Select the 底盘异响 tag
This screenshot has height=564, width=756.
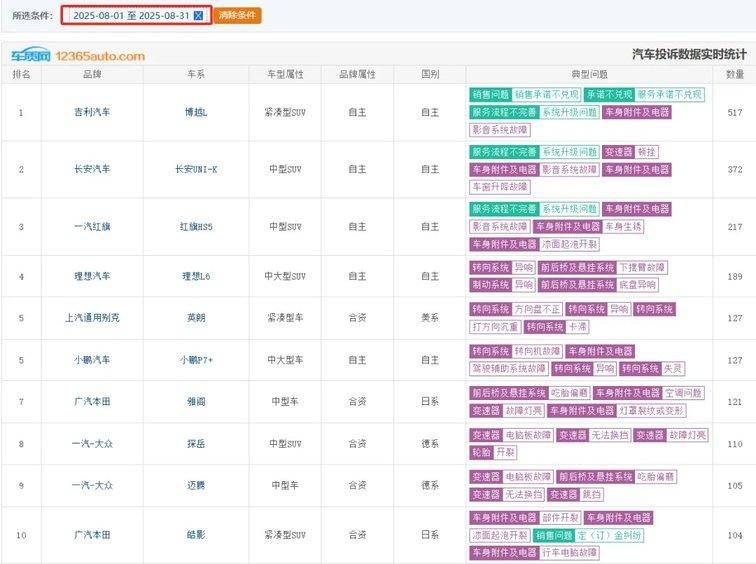click(637, 285)
